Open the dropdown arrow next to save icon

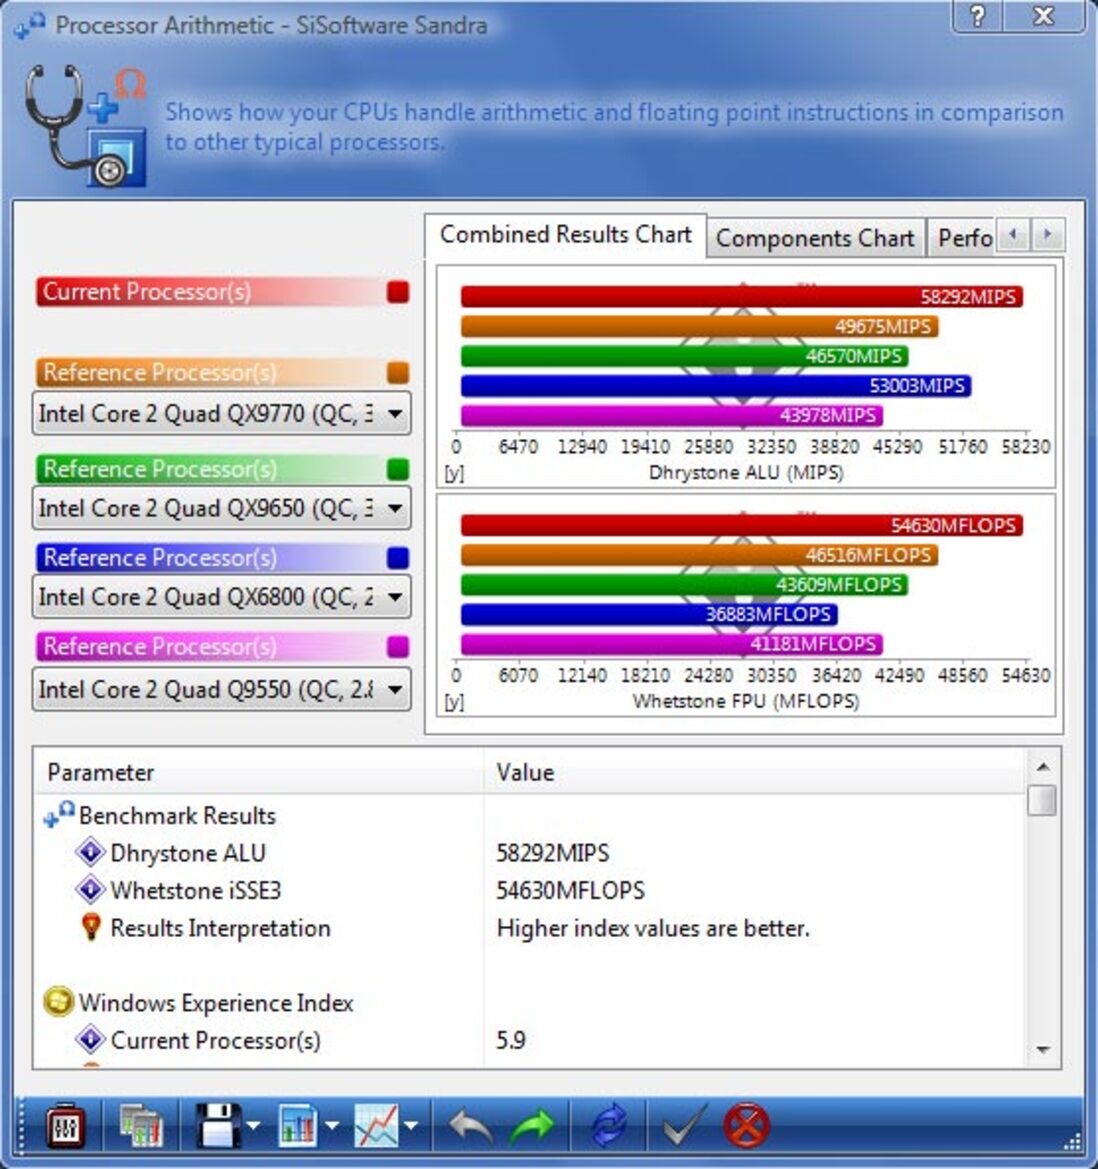coord(253,1126)
